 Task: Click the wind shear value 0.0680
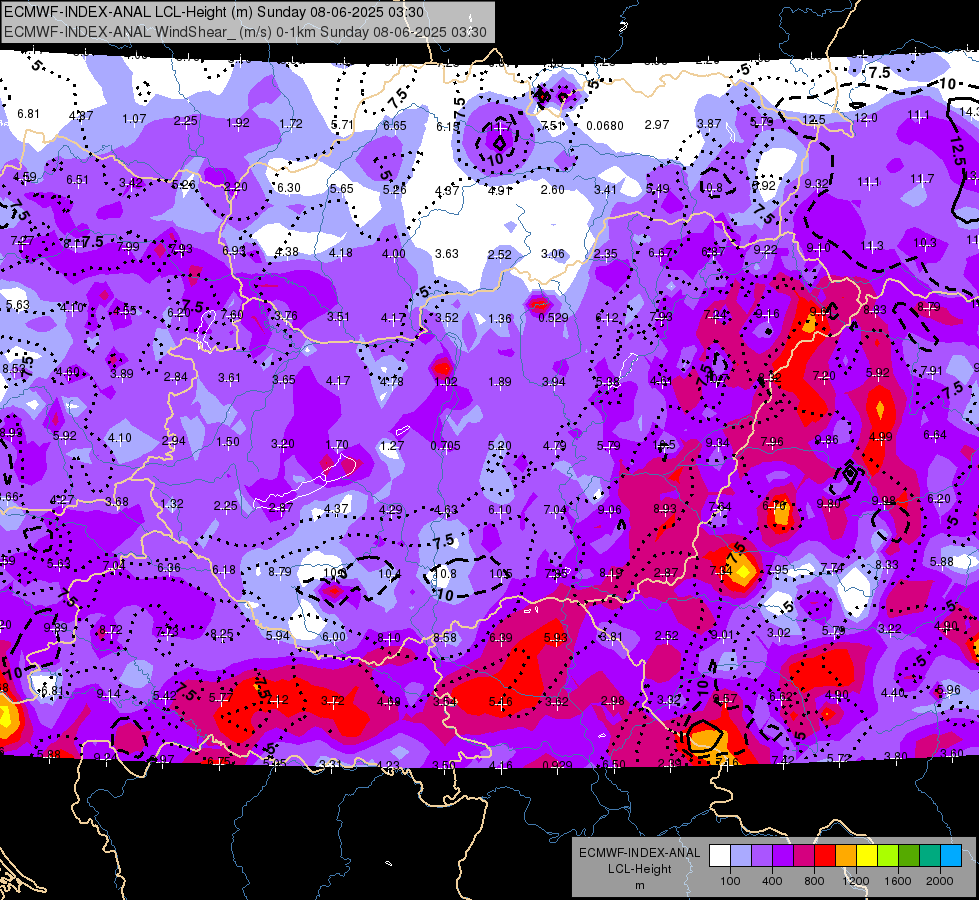point(604,126)
